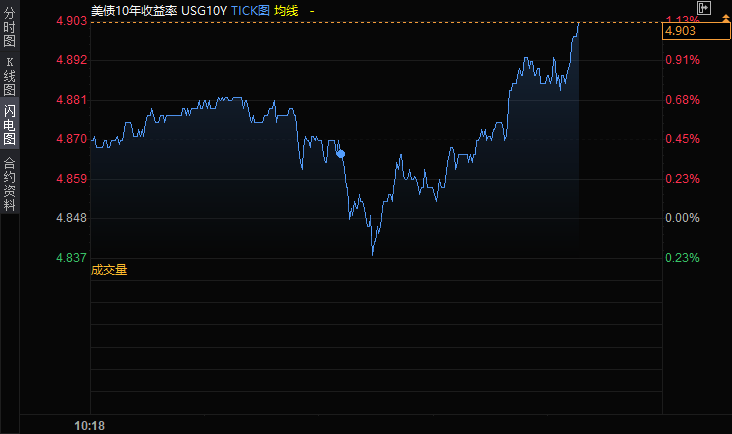Click the small orange arrow above the price box
This screenshot has width=732, height=434.
[x=726, y=18]
